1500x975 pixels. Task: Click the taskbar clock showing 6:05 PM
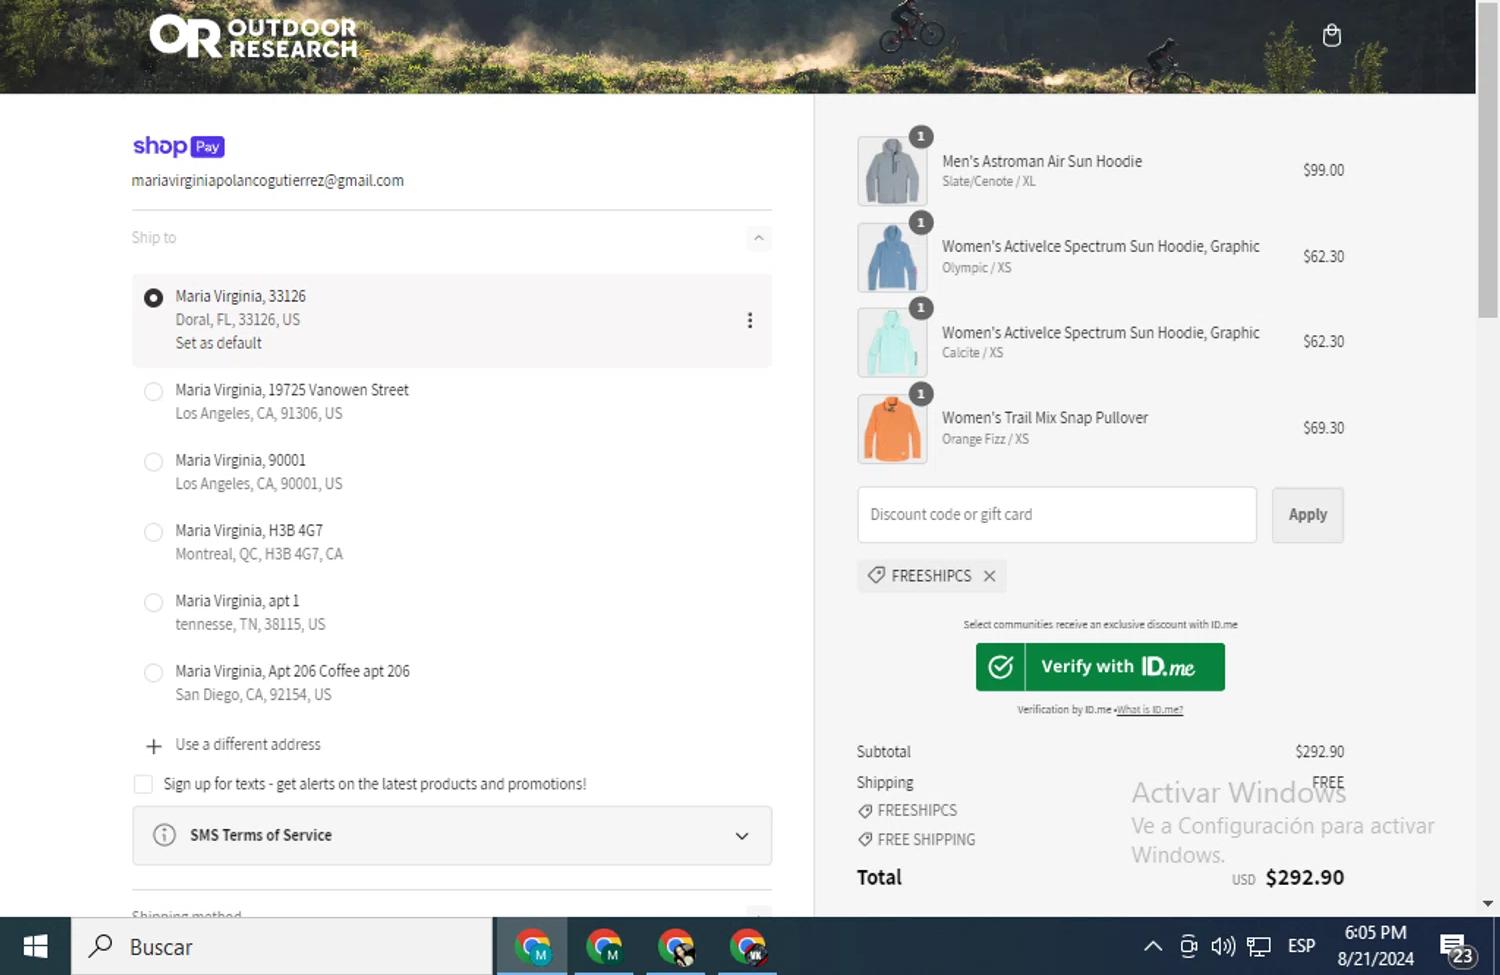(x=1375, y=946)
